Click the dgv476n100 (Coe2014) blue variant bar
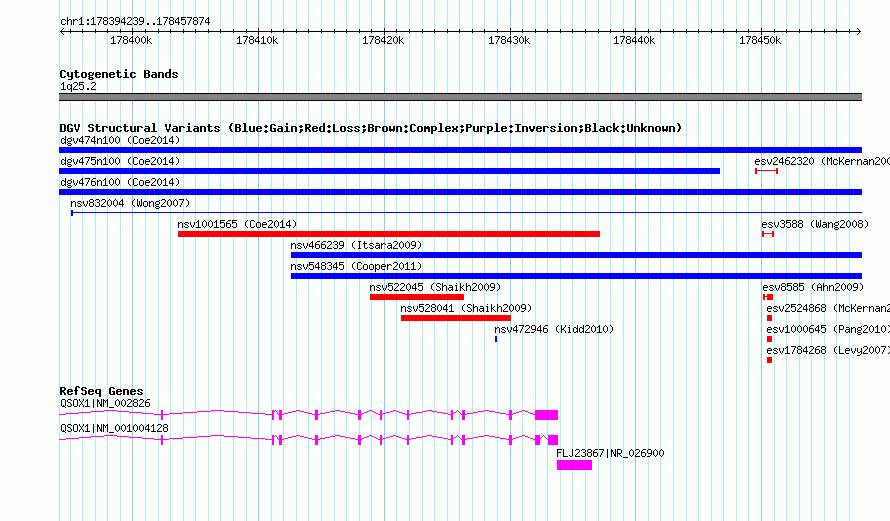Viewport: 890px width, 521px height. coord(460,192)
